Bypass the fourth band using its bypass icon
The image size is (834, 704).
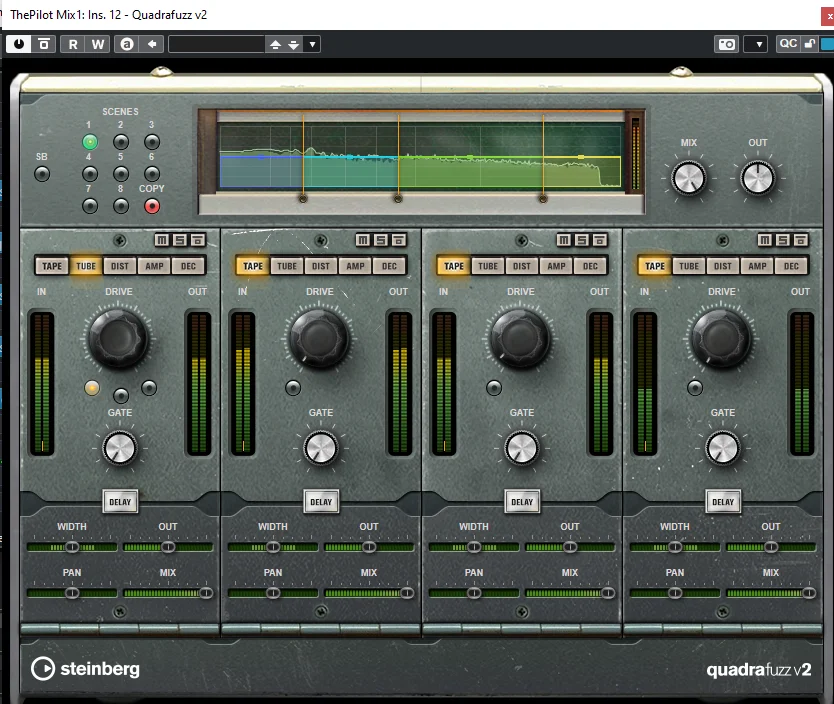click(800, 240)
